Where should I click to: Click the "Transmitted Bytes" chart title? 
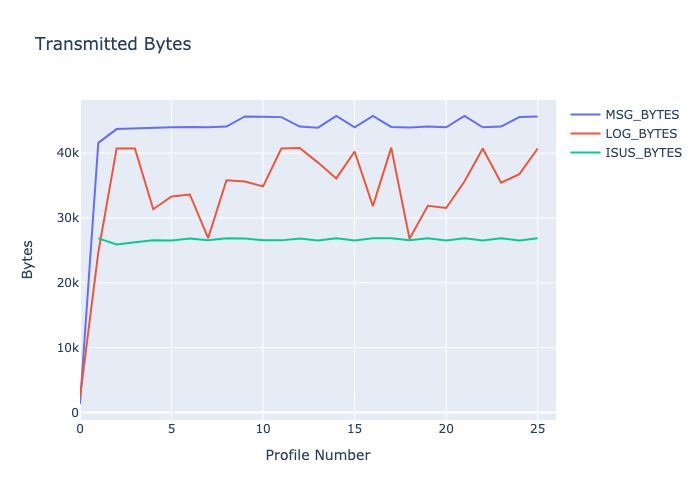click(113, 44)
